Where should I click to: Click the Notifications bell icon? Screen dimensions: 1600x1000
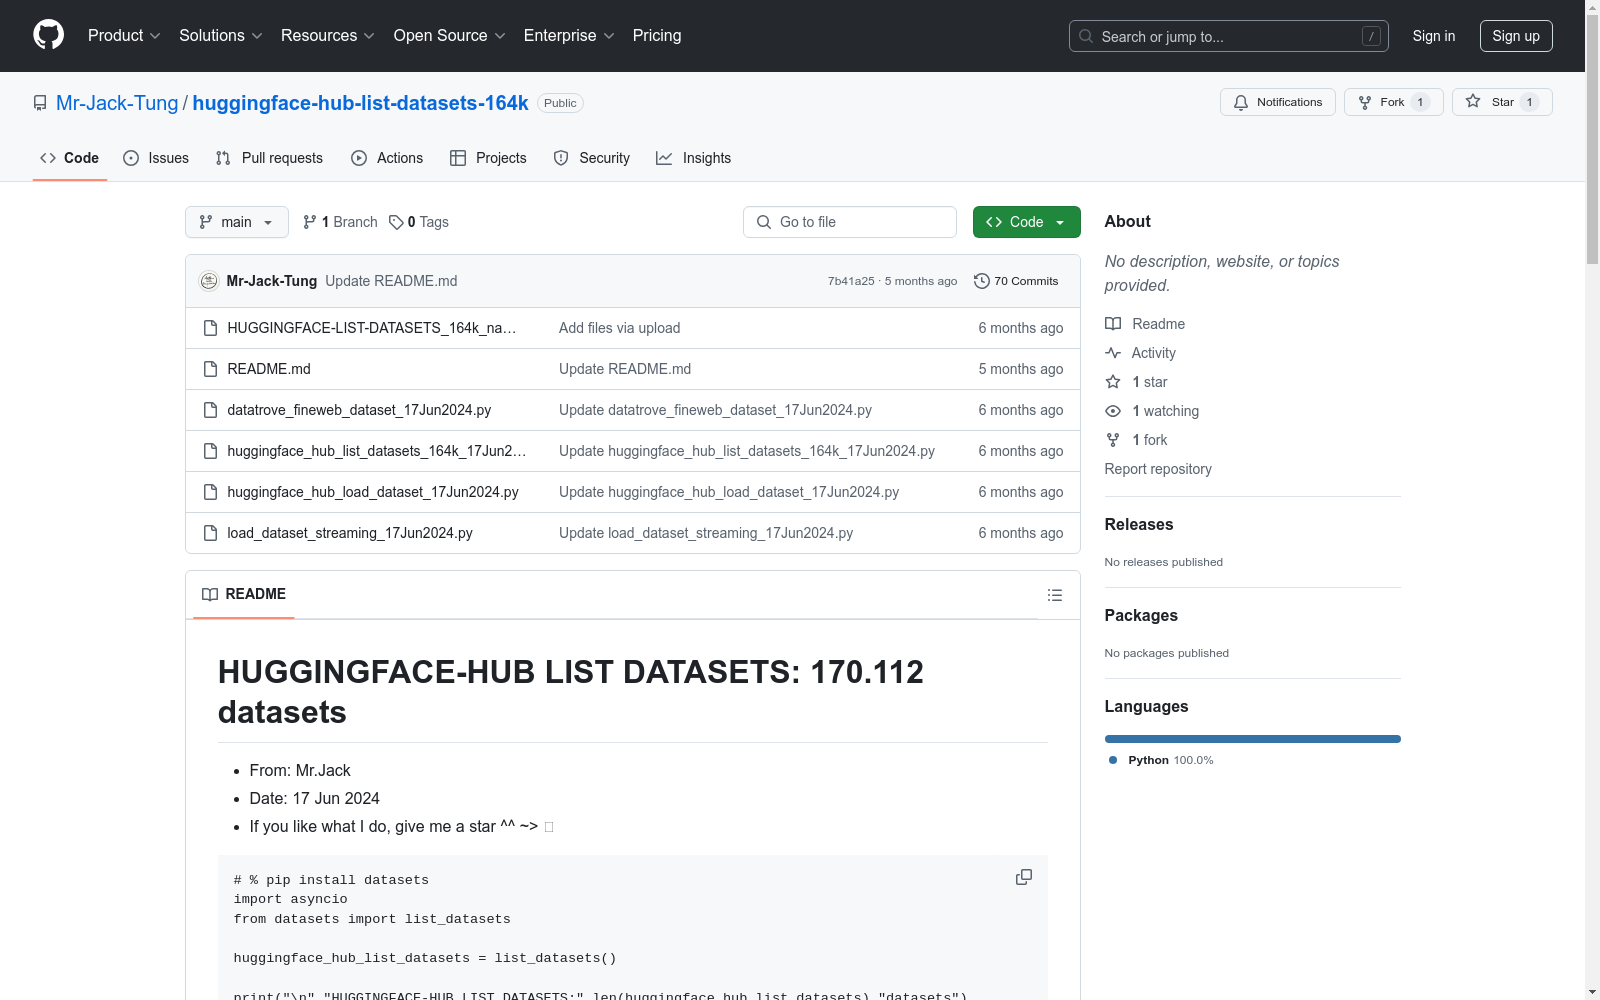(x=1241, y=102)
